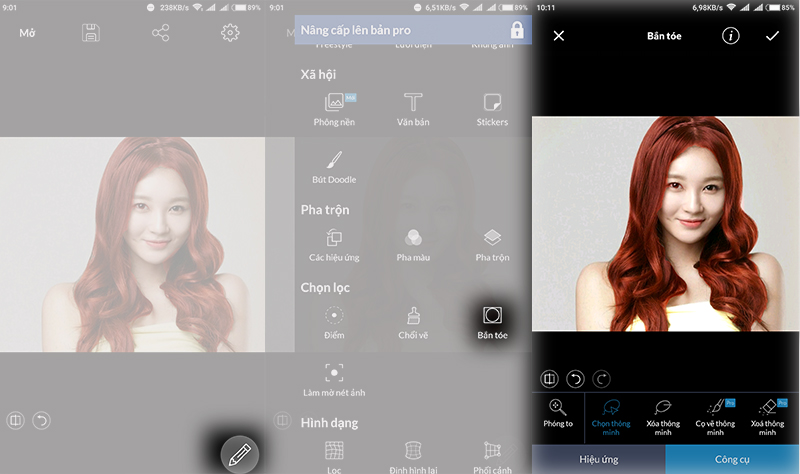The height and width of the screenshot is (474, 800).
Task: Select Phông nền tool
Action: tap(334, 110)
